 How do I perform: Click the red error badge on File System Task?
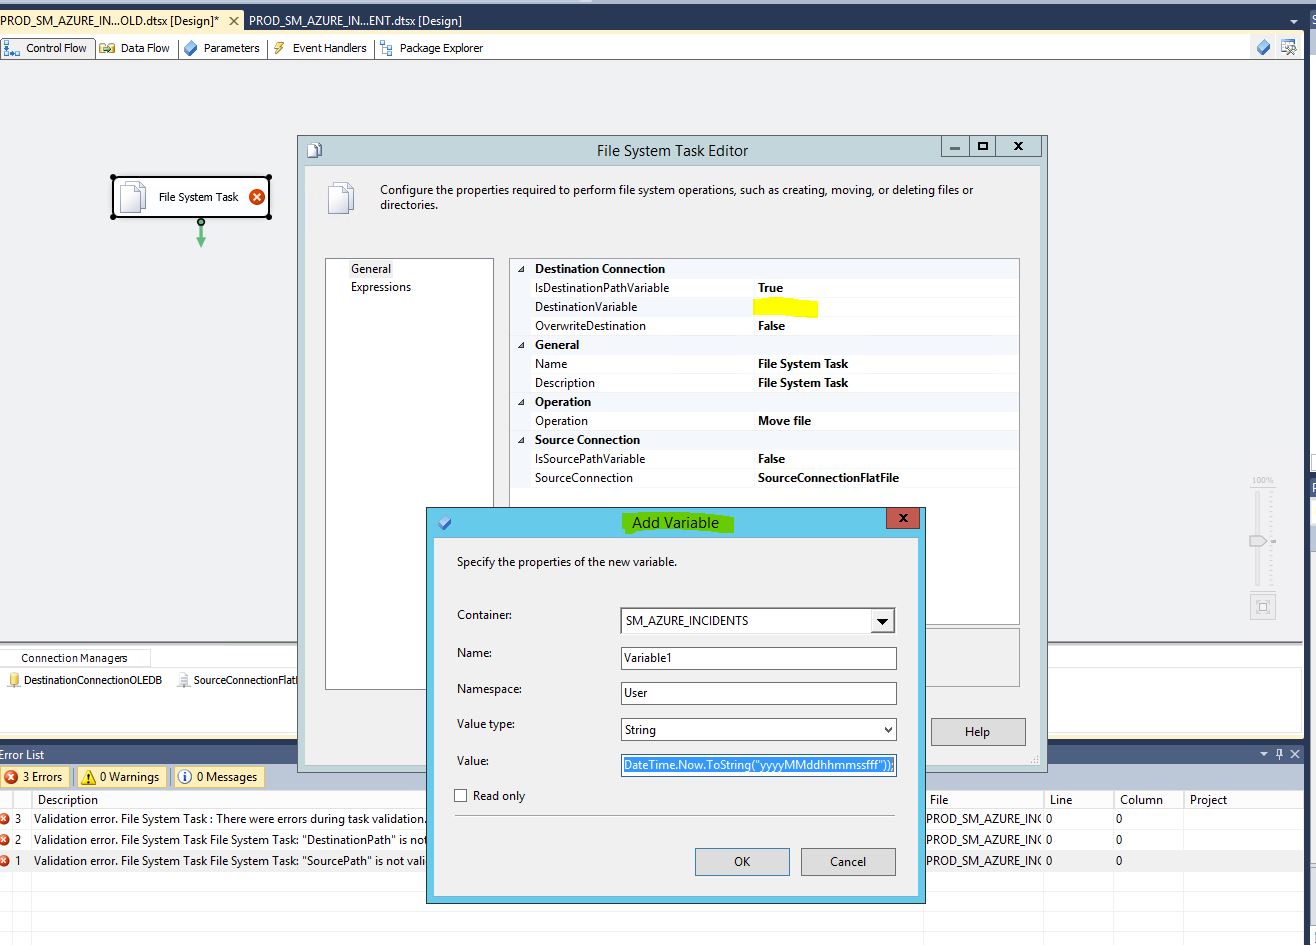click(257, 197)
